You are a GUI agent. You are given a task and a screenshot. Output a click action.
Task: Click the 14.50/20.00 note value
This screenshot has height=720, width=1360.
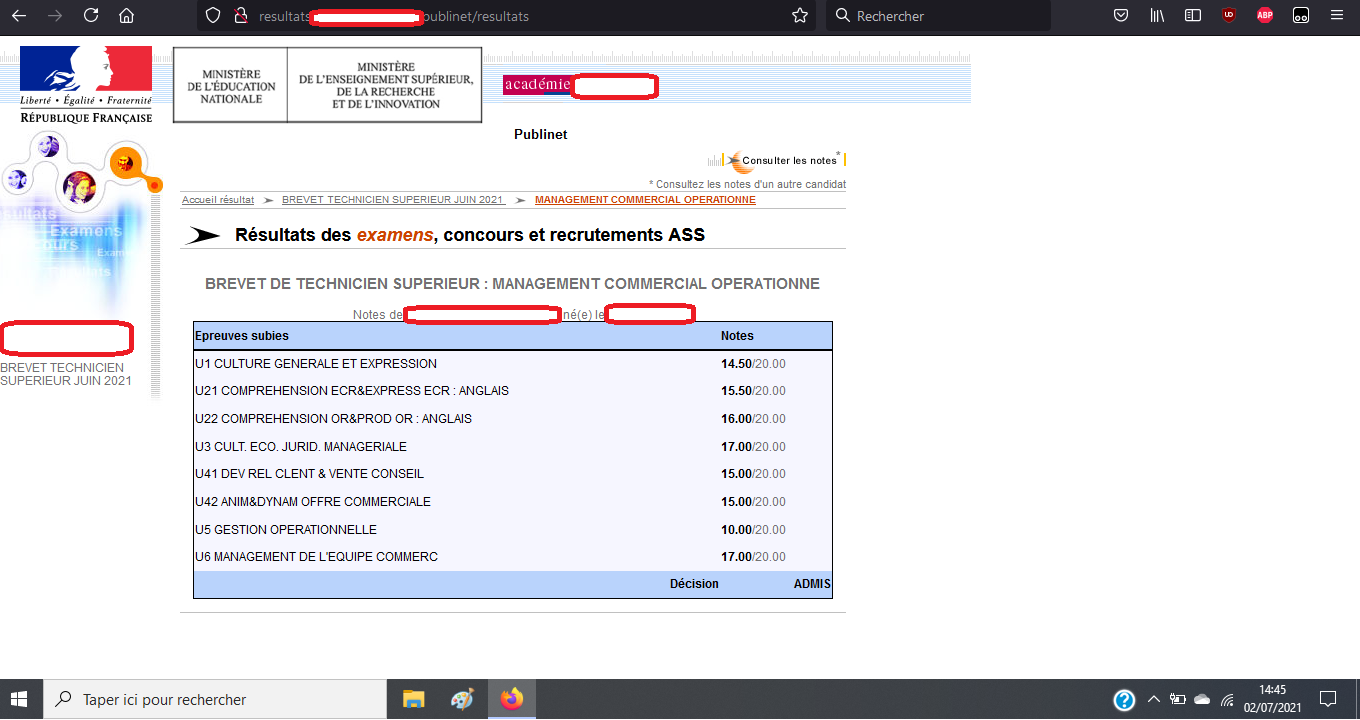(x=754, y=364)
